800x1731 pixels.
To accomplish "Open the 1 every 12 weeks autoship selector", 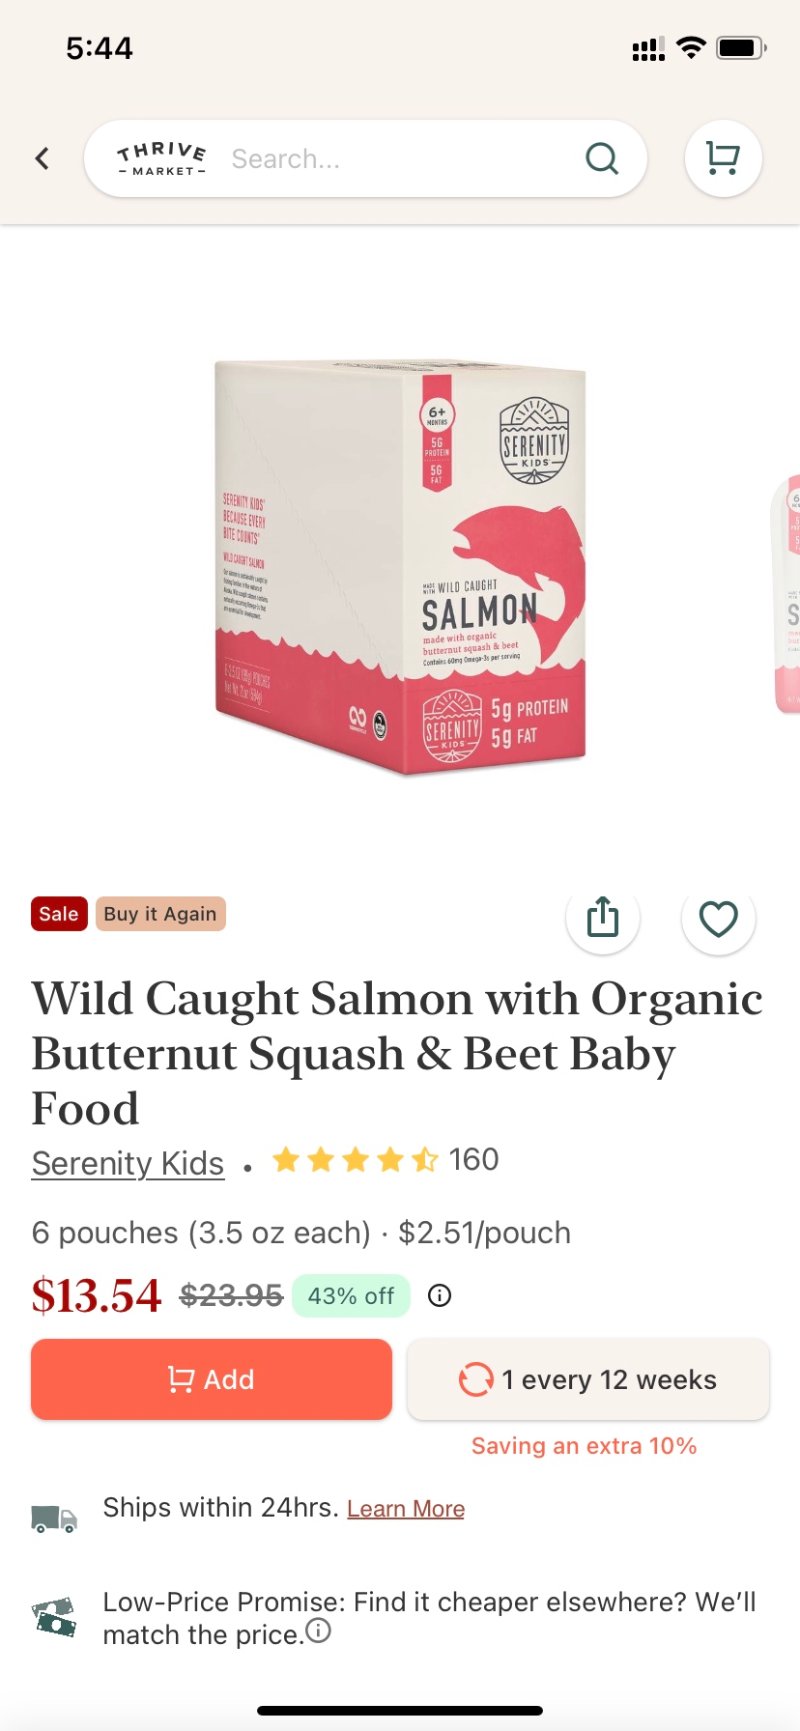I will coord(588,1379).
